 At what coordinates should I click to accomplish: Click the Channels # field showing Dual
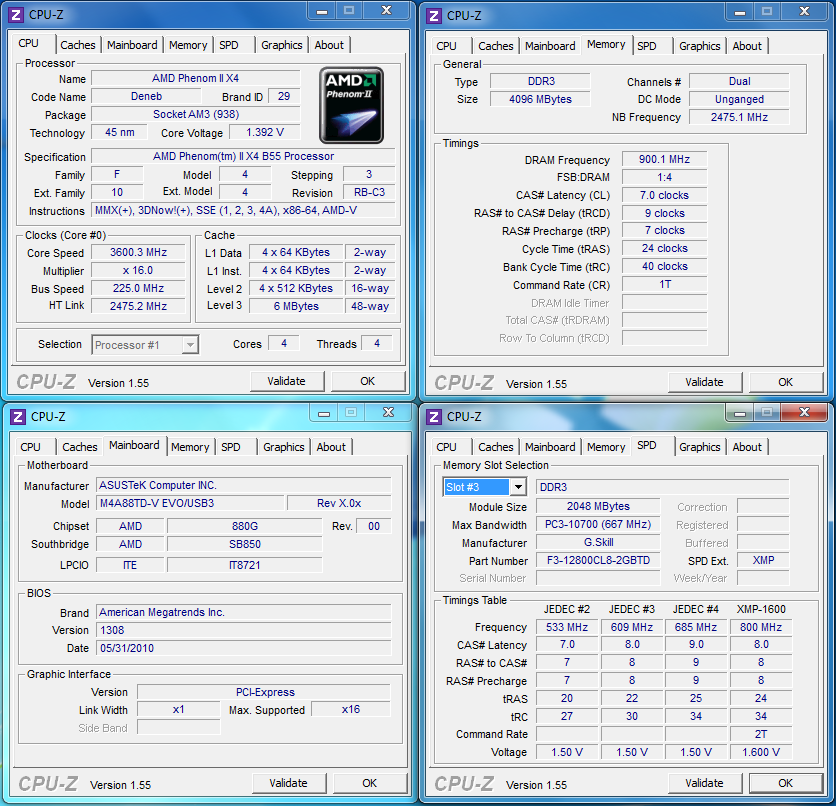pos(739,81)
